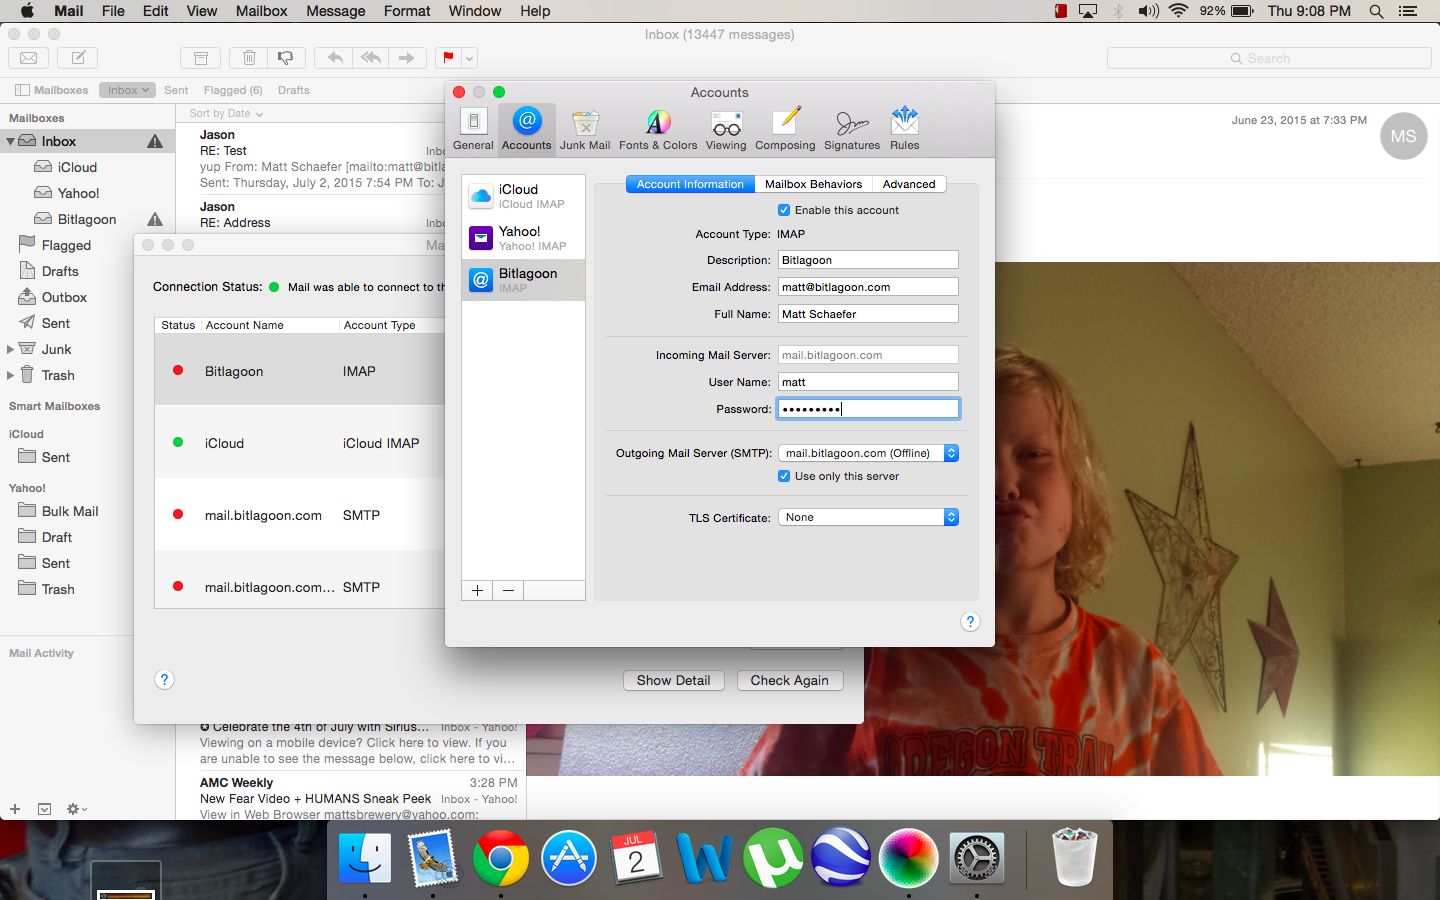Open Fonts & Colors preferences
The height and width of the screenshot is (900, 1440).
[658, 129]
